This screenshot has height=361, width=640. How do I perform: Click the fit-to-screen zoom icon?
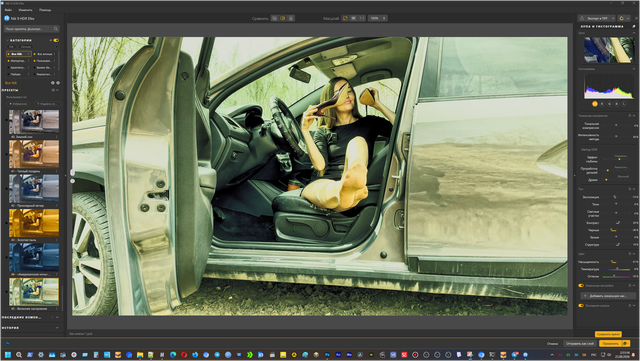point(345,18)
